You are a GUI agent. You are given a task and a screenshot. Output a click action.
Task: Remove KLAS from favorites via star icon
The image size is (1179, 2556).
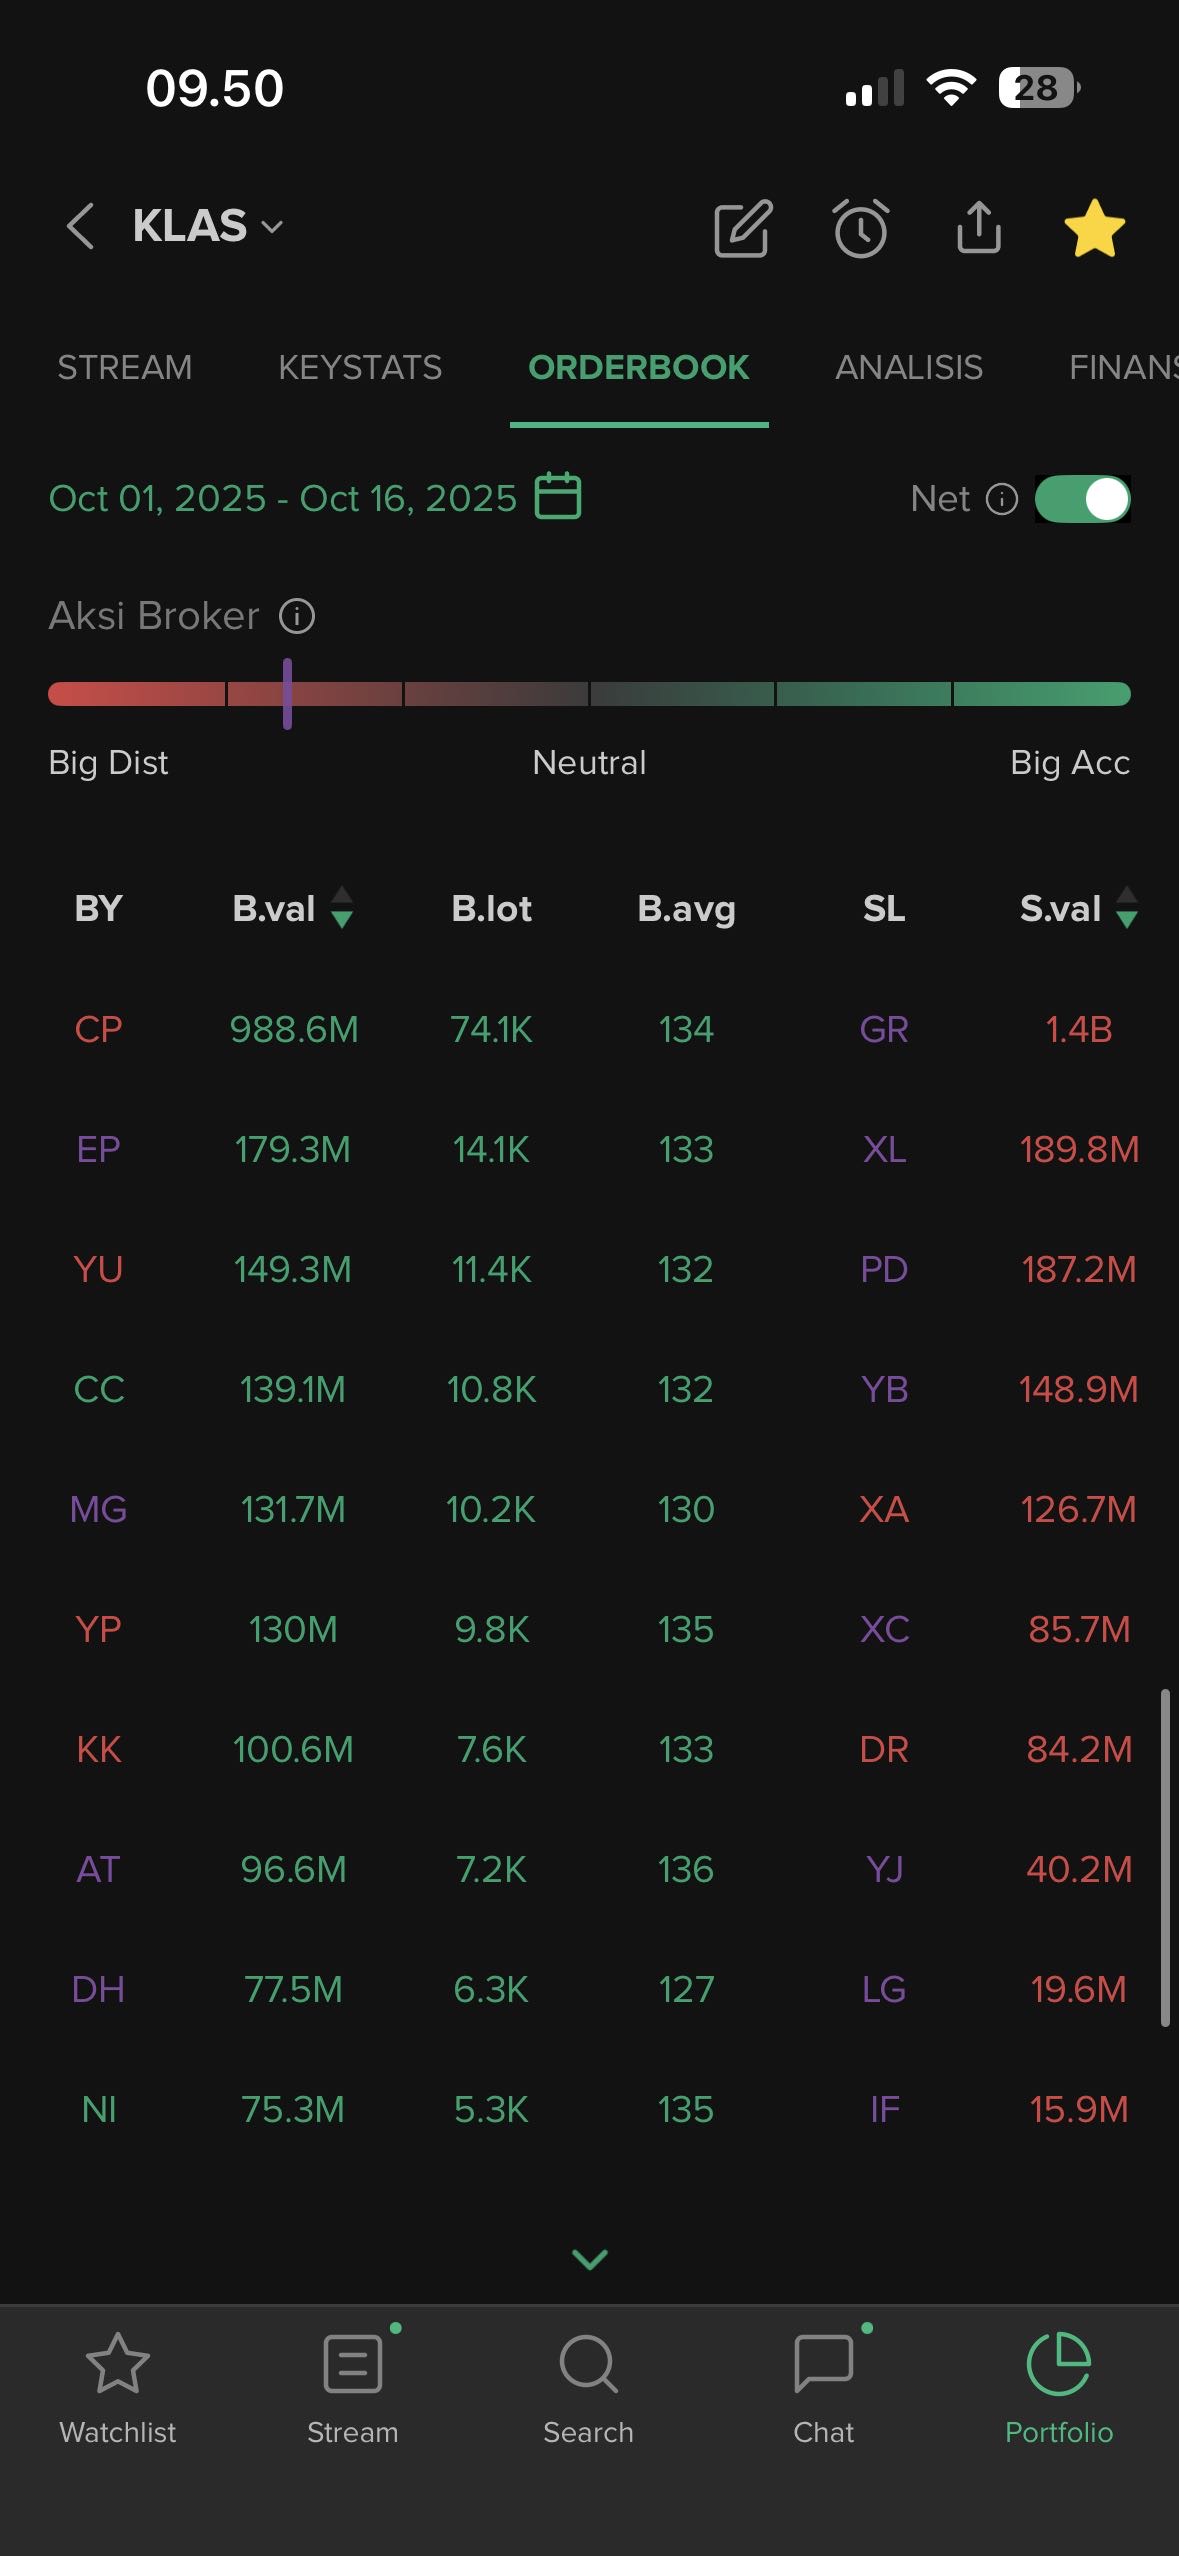(1094, 228)
